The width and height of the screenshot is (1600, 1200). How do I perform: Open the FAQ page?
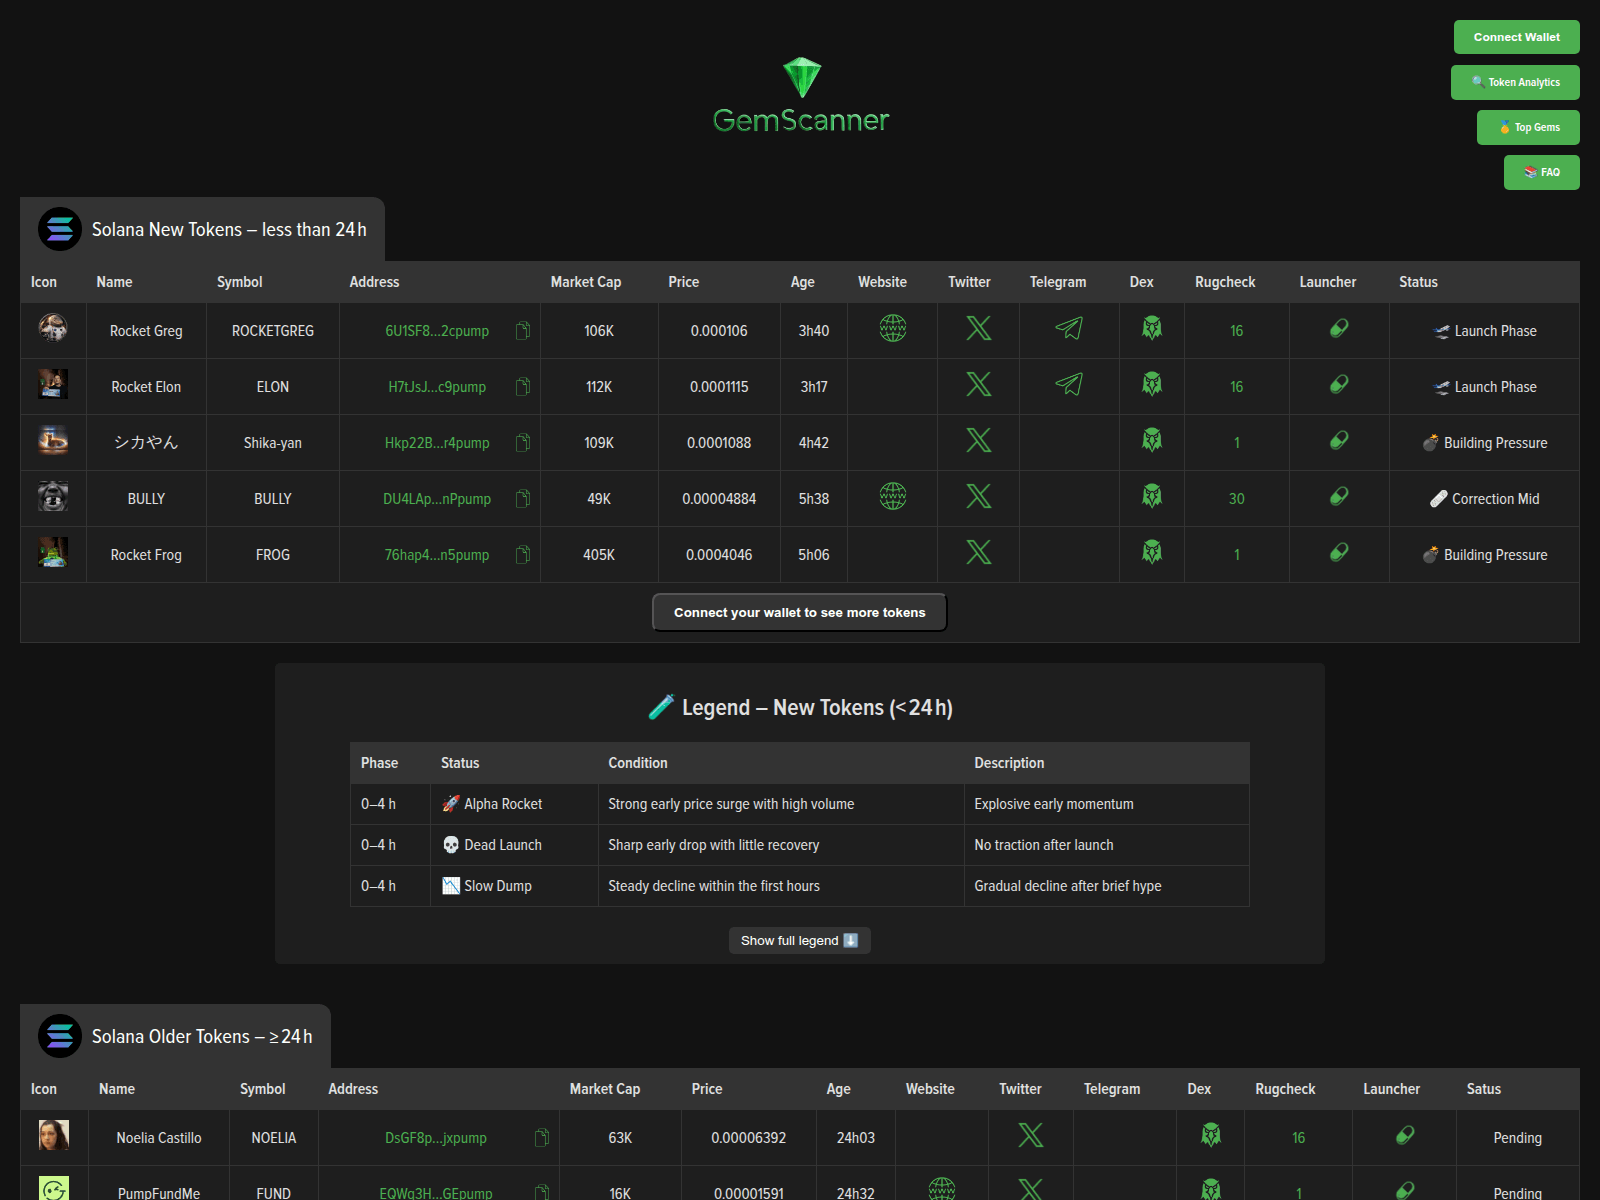[1541, 172]
